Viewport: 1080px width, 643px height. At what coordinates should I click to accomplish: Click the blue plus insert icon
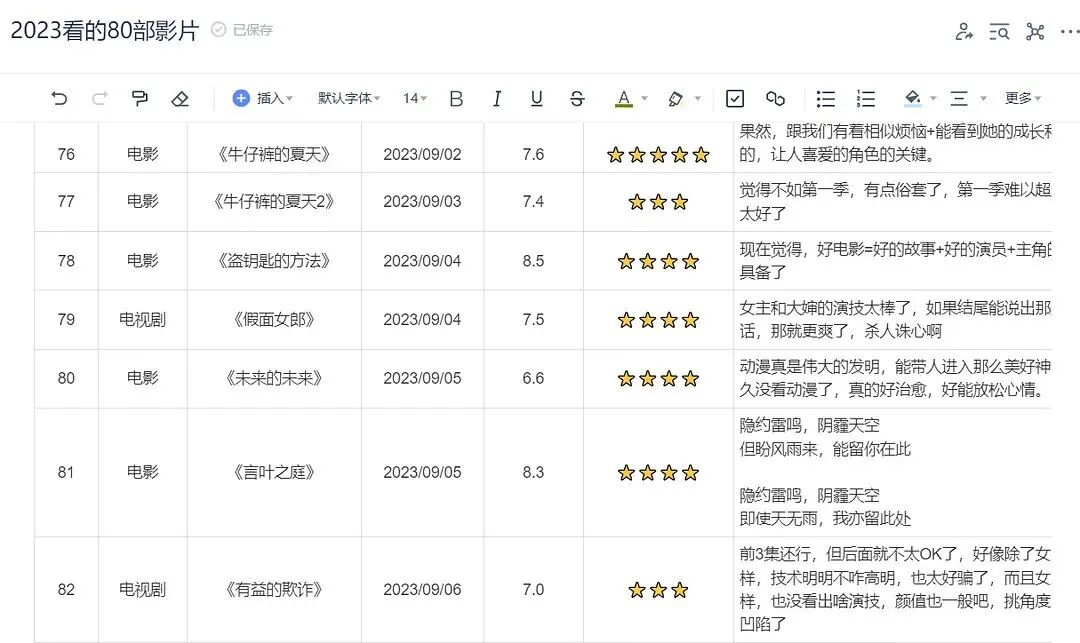pyautogui.click(x=241, y=98)
